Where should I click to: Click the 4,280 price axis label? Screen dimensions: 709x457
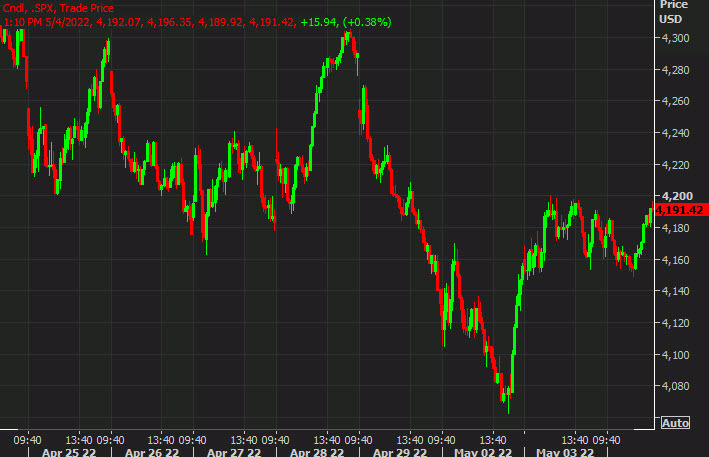click(x=676, y=70)
